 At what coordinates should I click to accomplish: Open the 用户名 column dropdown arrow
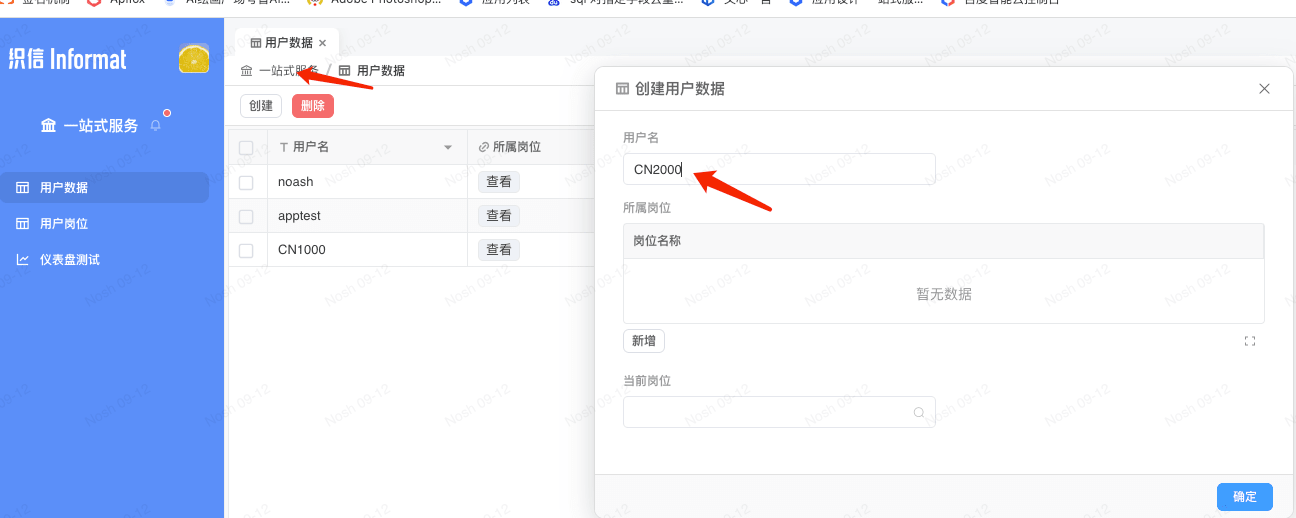click(x=448, y=148)
